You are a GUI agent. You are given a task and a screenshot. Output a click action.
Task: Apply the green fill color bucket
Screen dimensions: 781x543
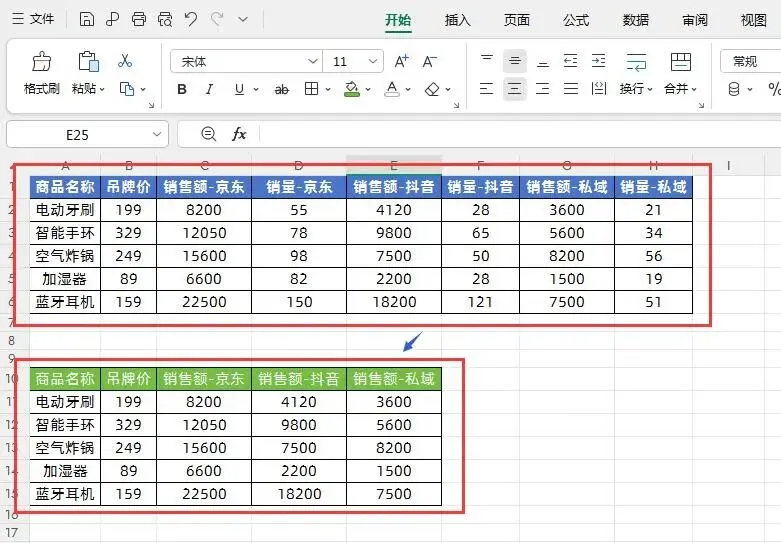pos(352,89)
